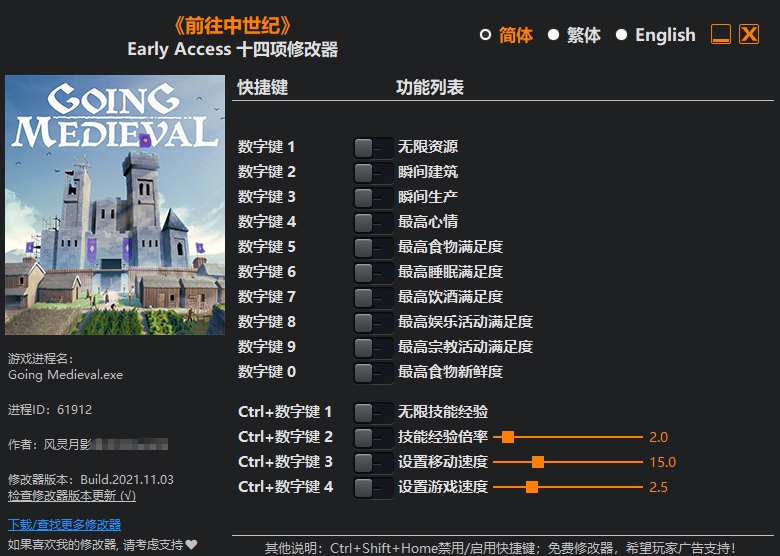This screenshot has height=556, width=780.
Task: Click 进程ID: 61912 text
Action: (50, 410)
